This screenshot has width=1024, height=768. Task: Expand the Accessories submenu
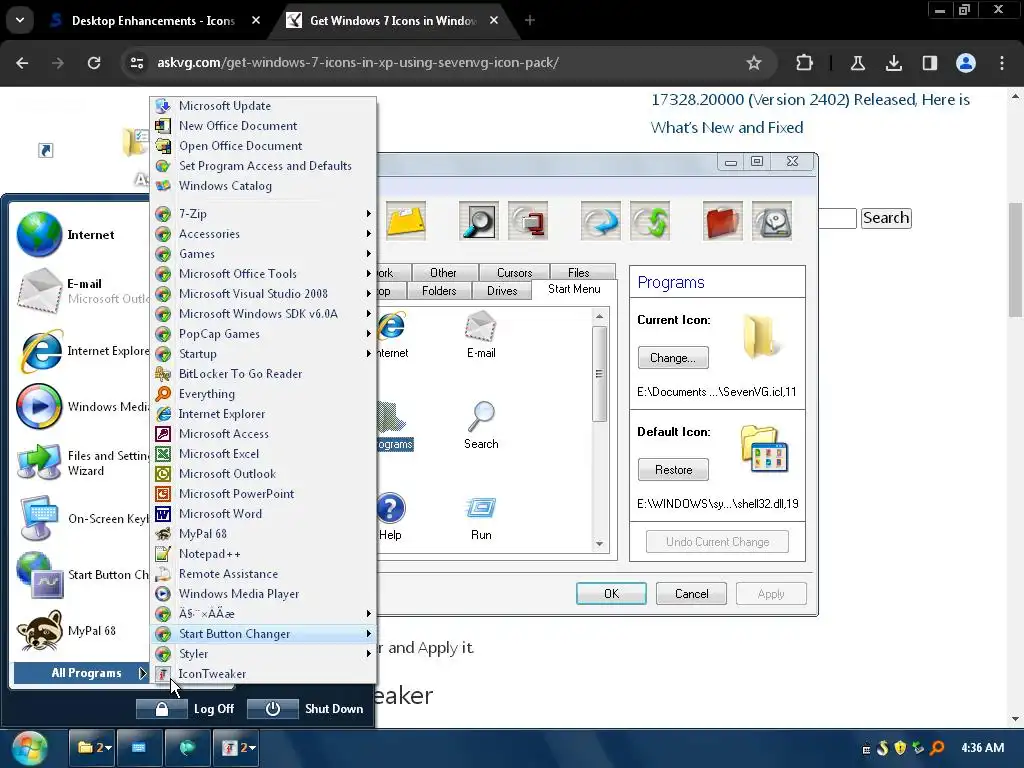[x=264, y=234]
